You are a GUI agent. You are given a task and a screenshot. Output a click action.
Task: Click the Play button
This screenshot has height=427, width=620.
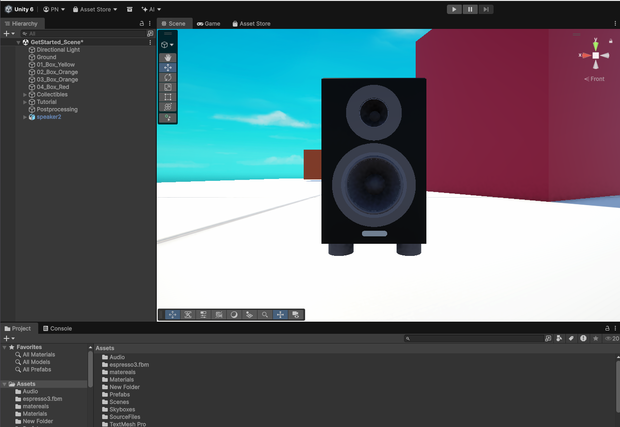454,9
